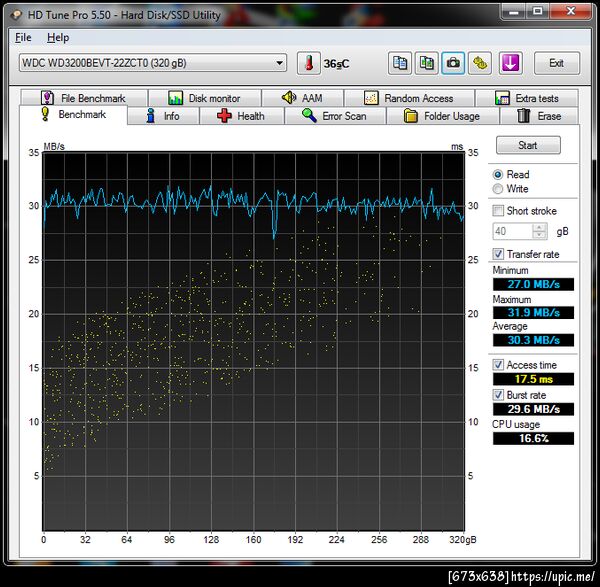The height and width of the screenshot is (587, 600).
Task: Close the HD Tune Pro window
Action: (571, 12)
